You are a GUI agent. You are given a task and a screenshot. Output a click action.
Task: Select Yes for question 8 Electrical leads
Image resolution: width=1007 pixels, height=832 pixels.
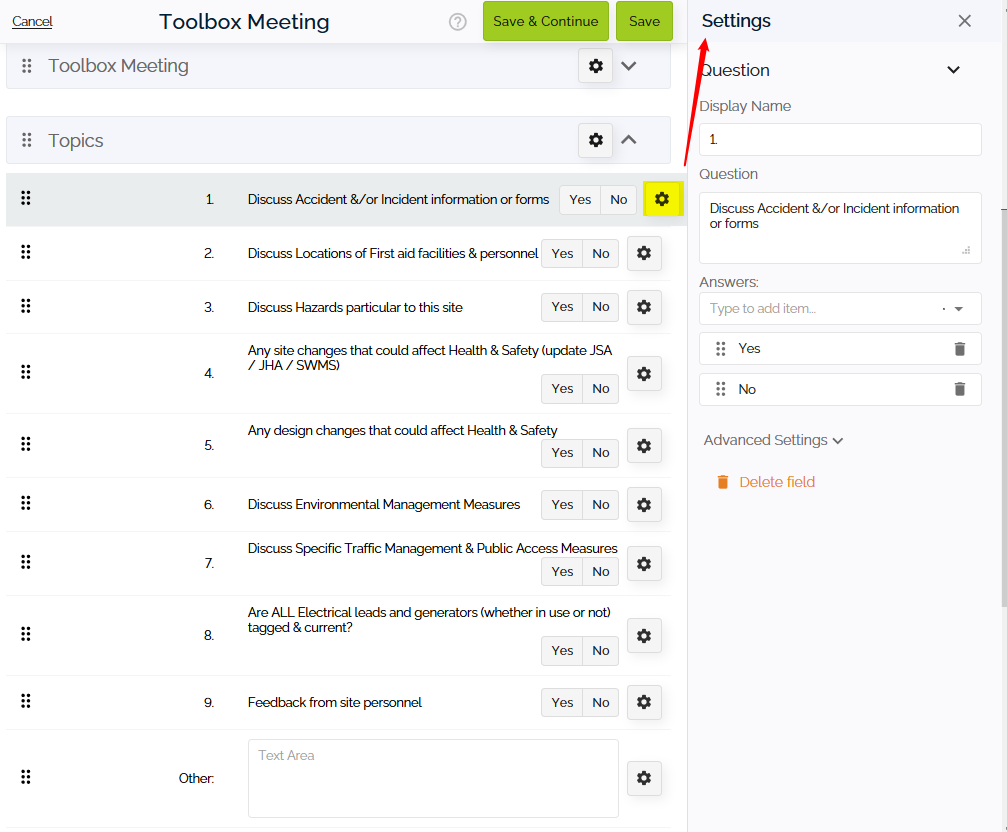point(562,651)
